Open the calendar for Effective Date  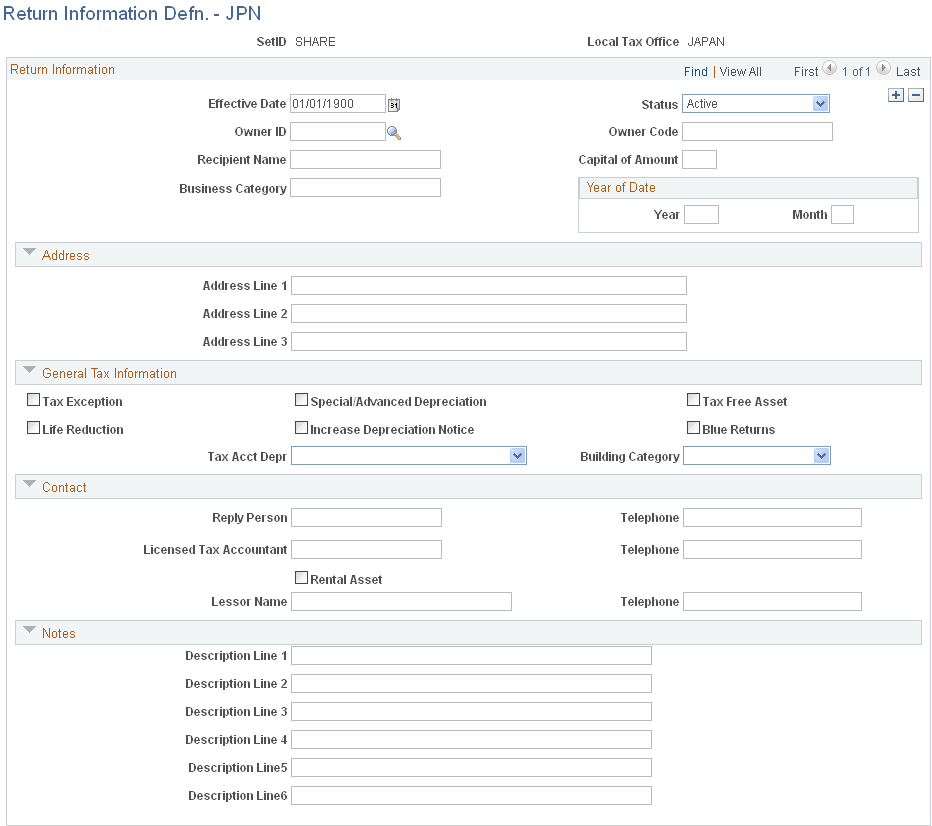(394, 103)
